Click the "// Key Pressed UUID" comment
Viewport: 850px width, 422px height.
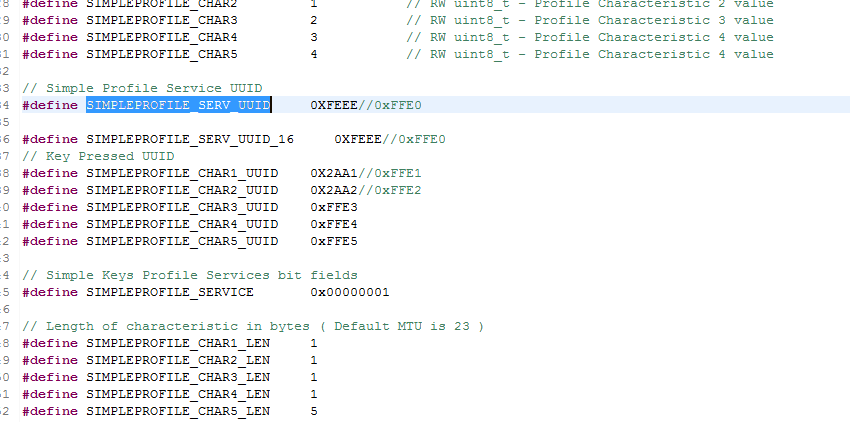97,156
